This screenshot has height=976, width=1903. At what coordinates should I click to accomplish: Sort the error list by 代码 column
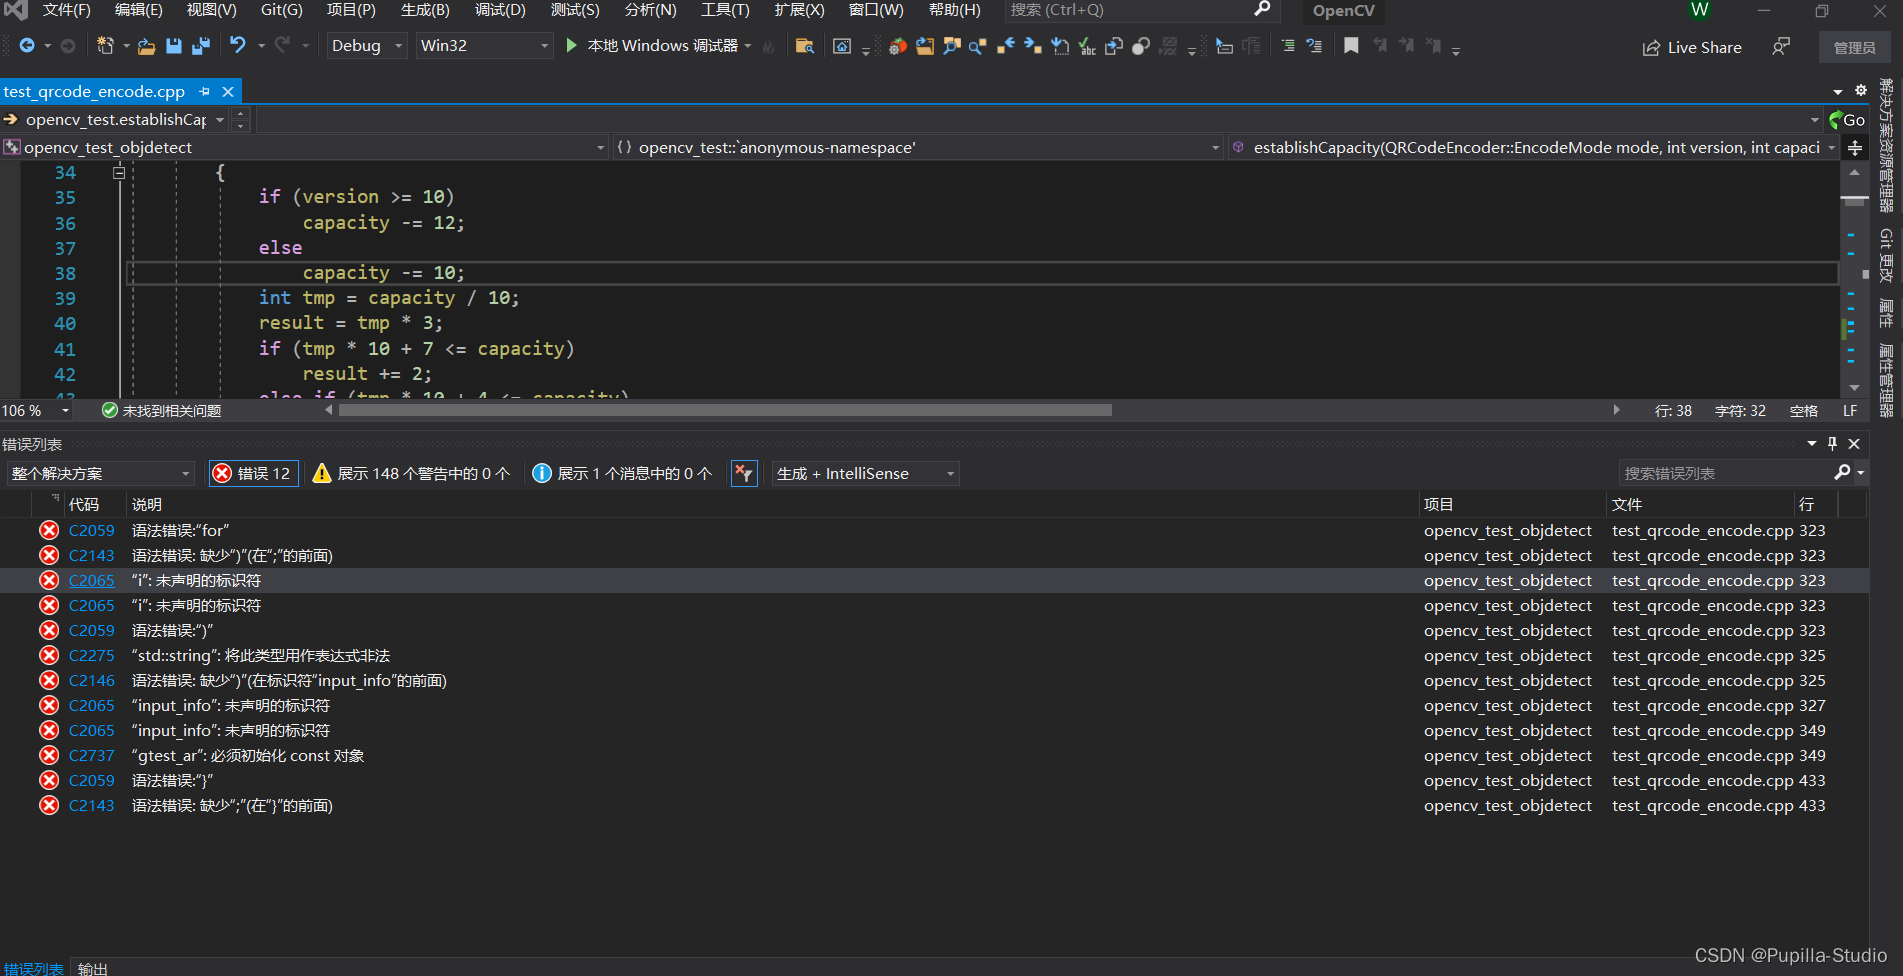click(84, 504)
